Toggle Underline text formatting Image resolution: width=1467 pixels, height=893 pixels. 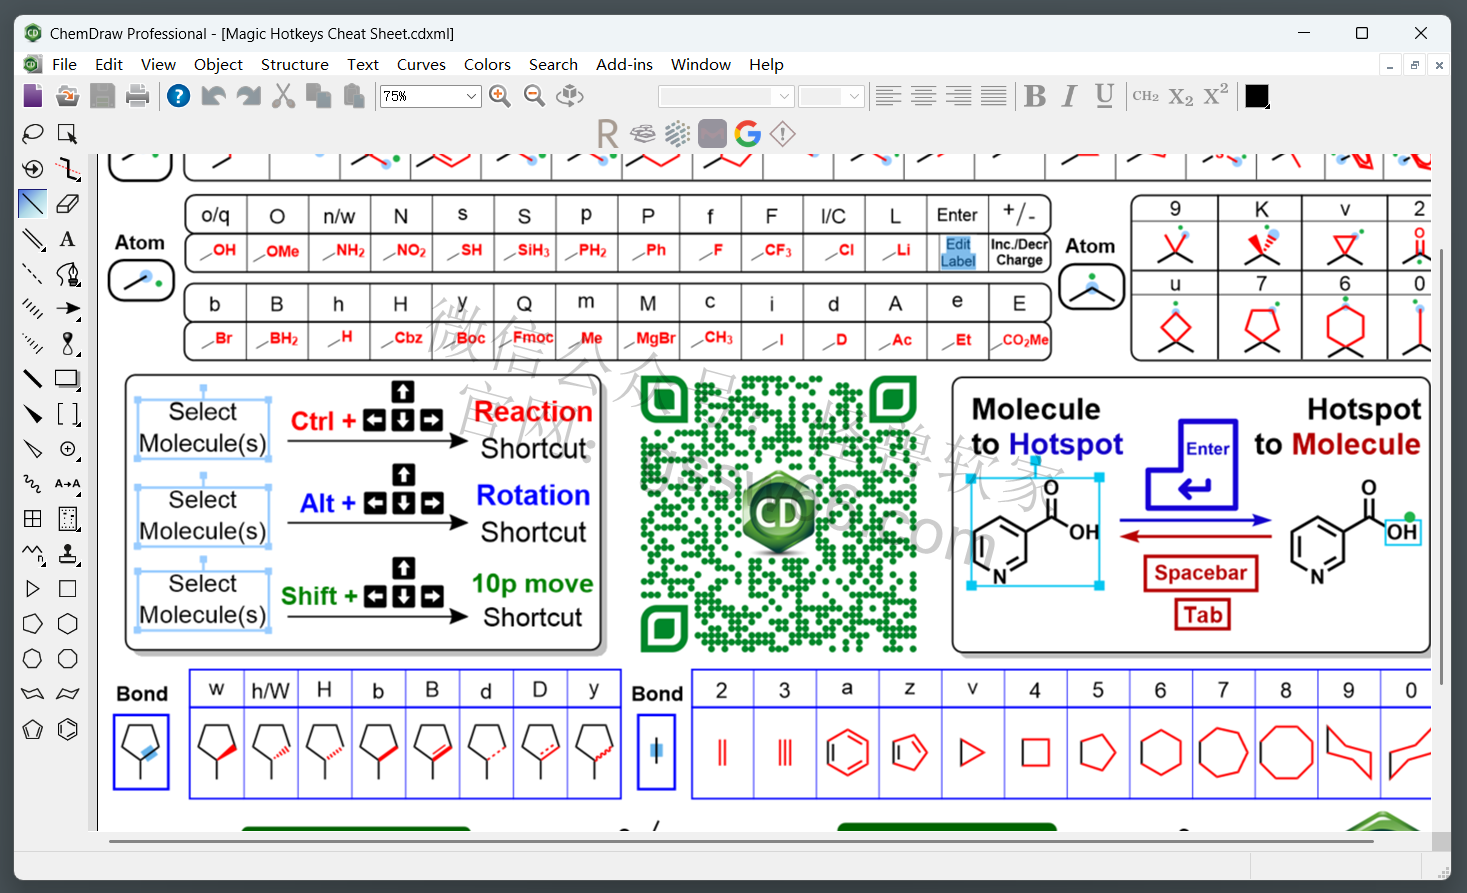[1104, 96]
